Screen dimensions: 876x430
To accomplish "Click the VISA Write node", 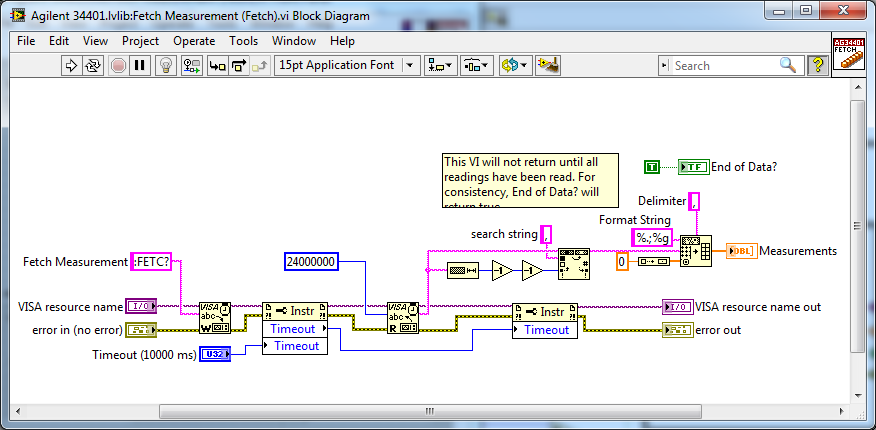I will tap(215, 318).
